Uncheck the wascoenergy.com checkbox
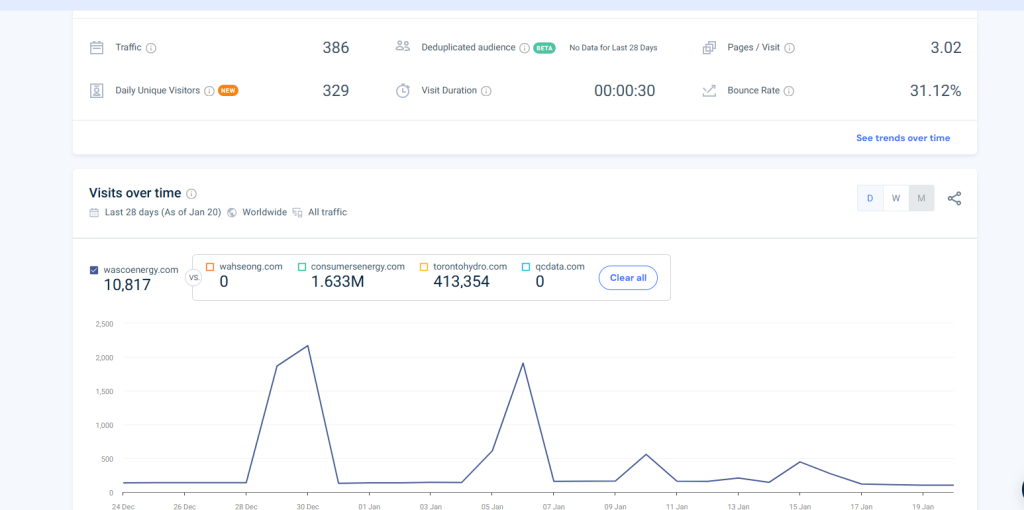The height and width of the screenshot is (510, 1024). pyautogui.click(x=94, y=270)
